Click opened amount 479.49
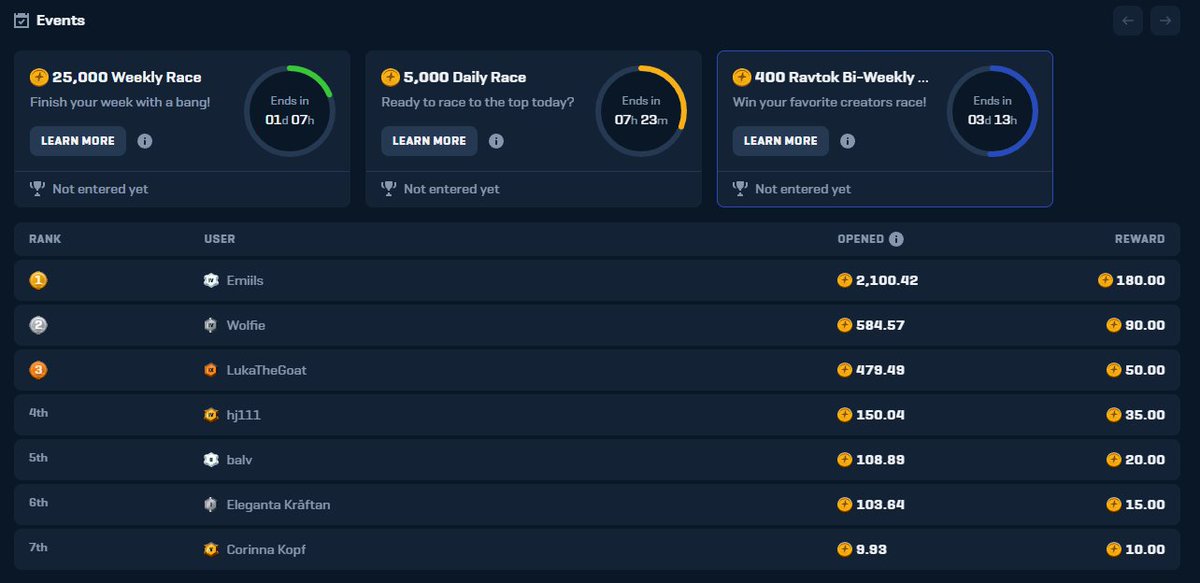The width and height of the screenshot is (1200, 583). pos(881,370)
